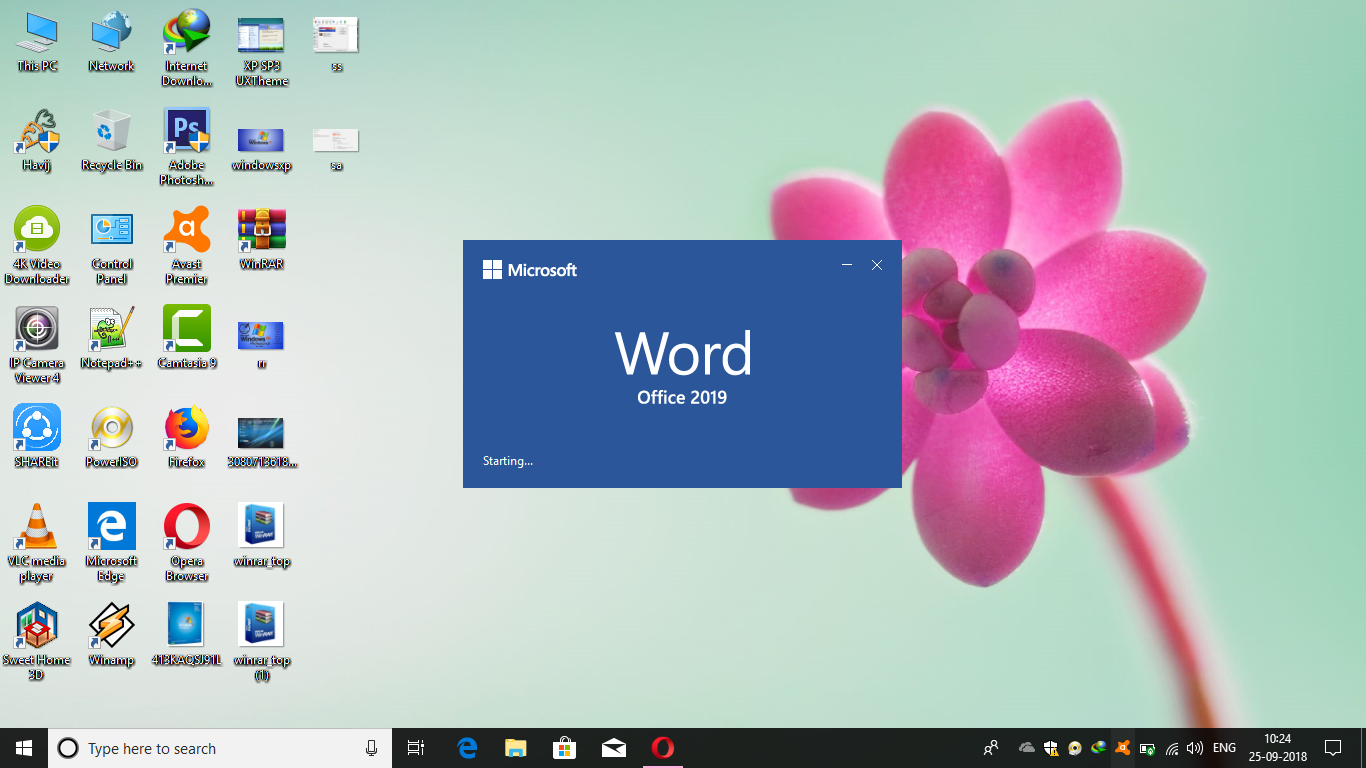Select the winrar_top file without (1)
The height and width of the screenshot is (768, 1366).
(x=262, y=535)
